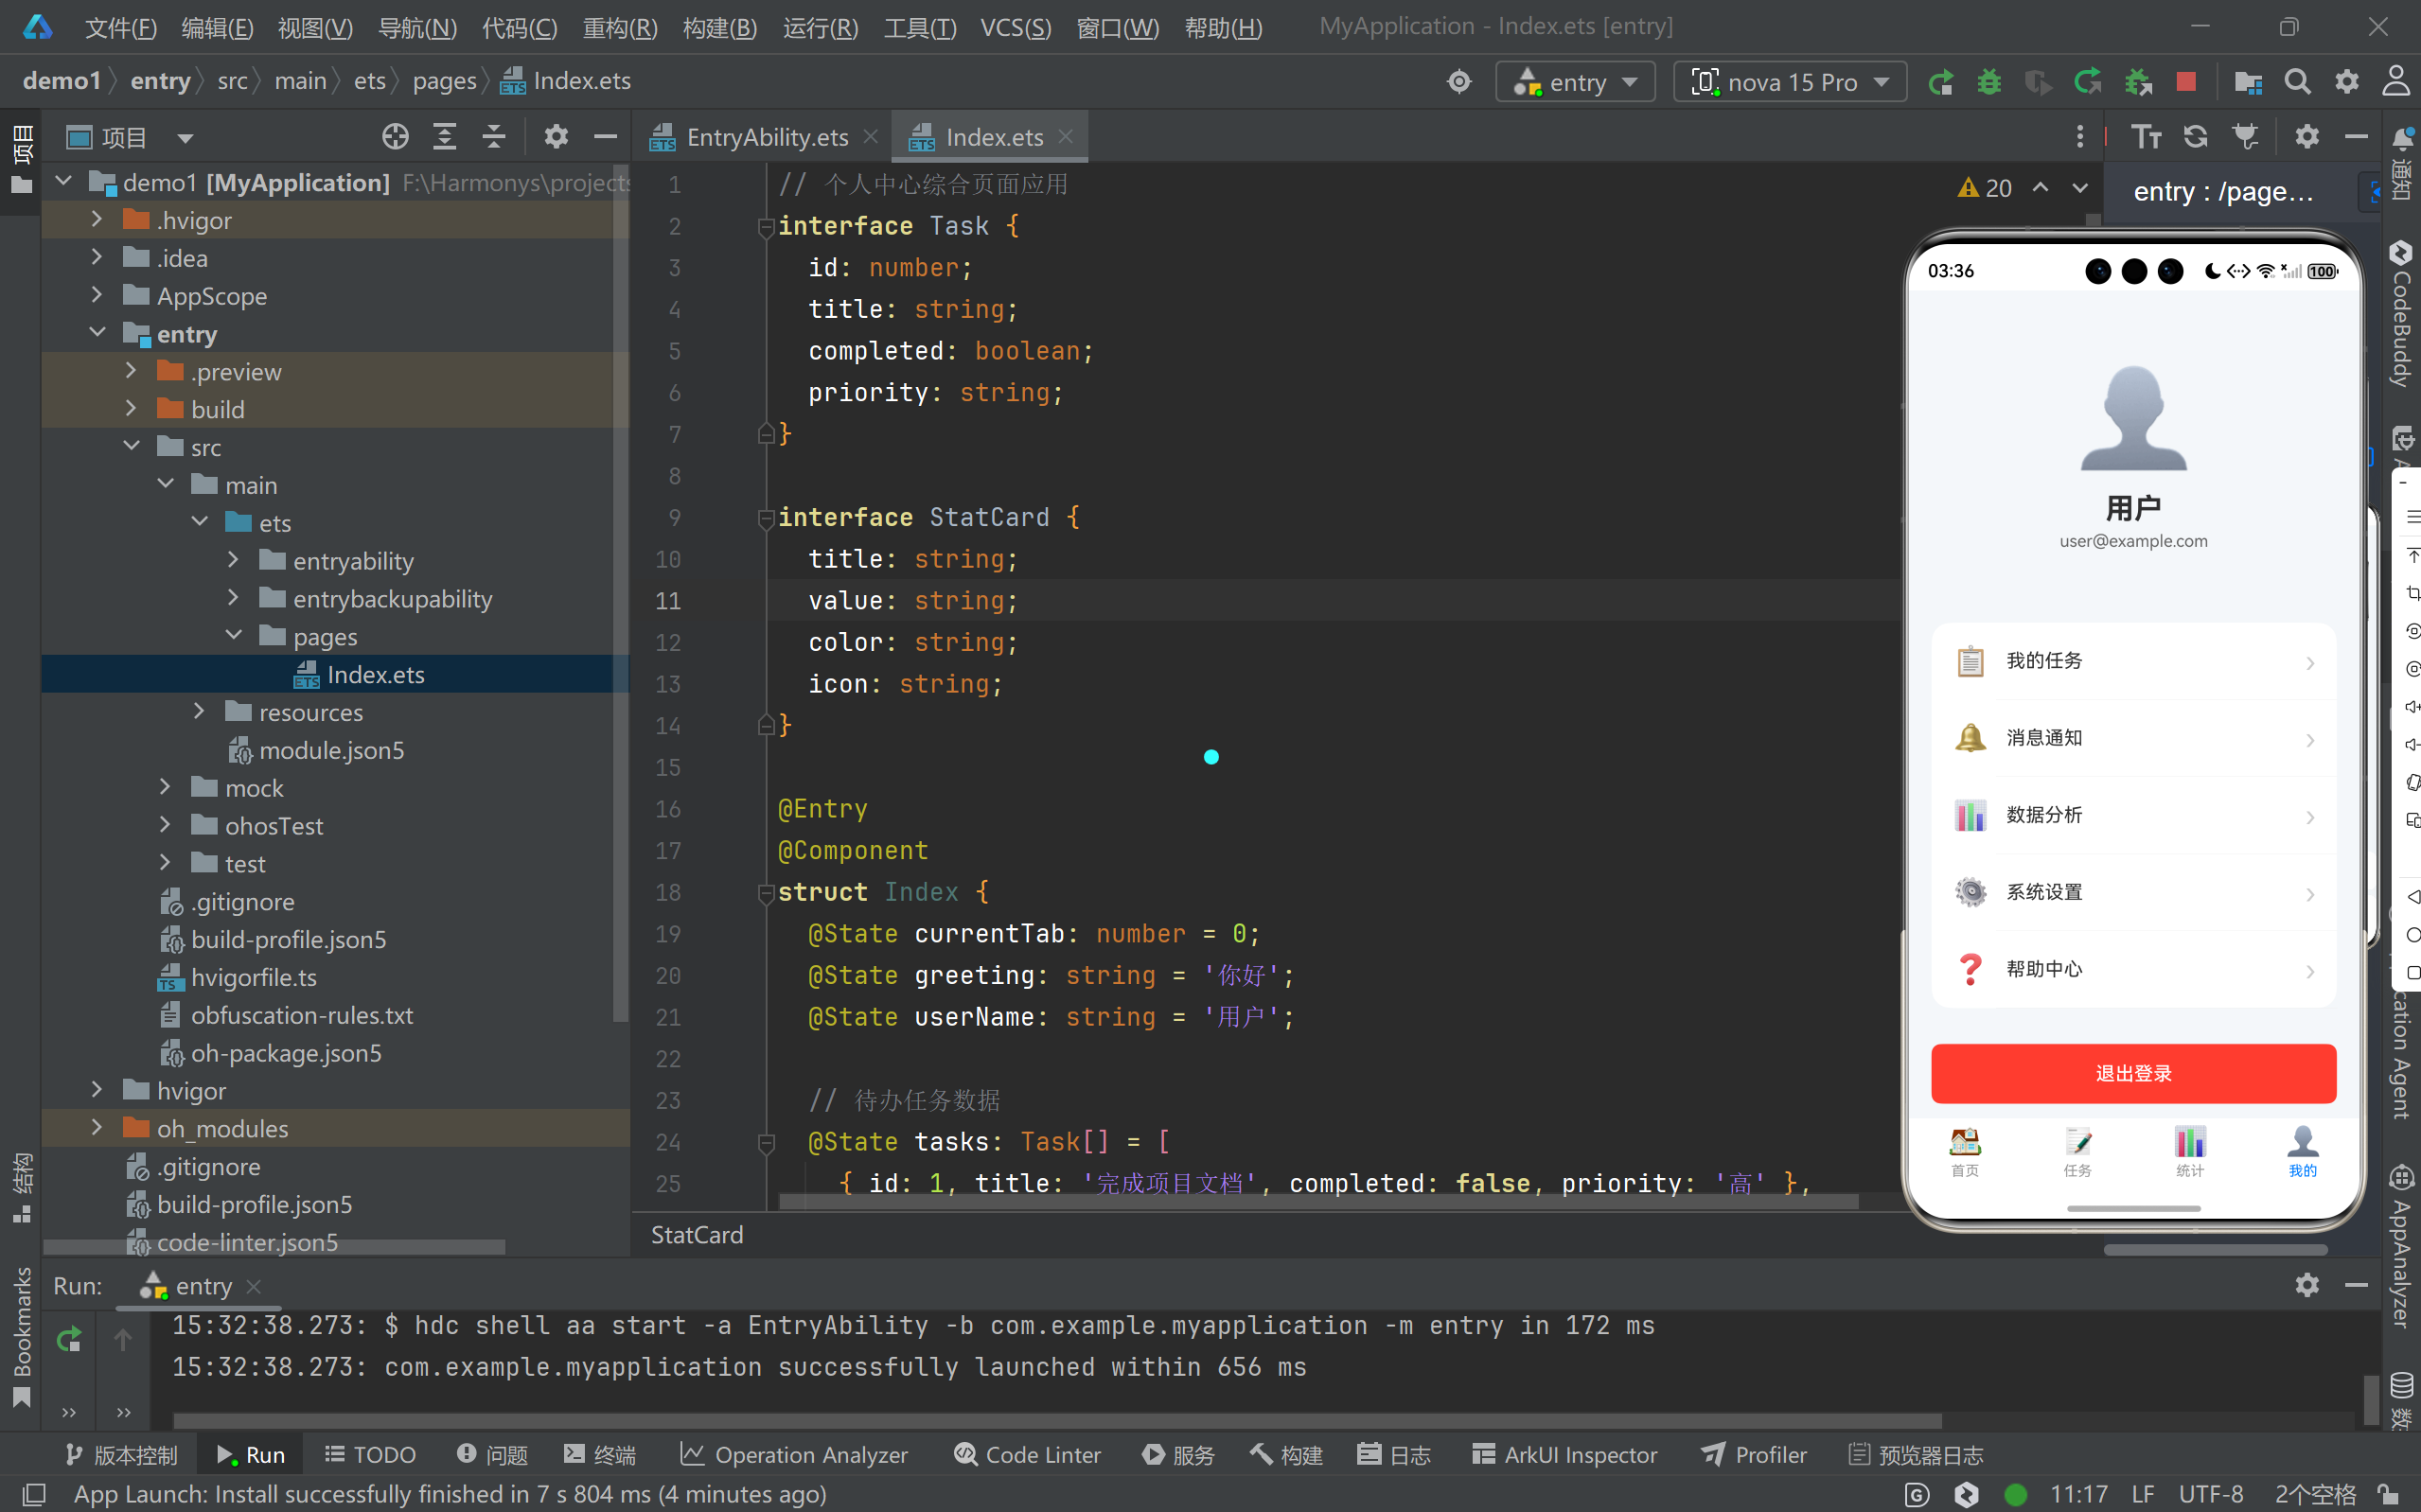Tap the 首页 tab in phone bottom bar

(x=1965, y=1152)
